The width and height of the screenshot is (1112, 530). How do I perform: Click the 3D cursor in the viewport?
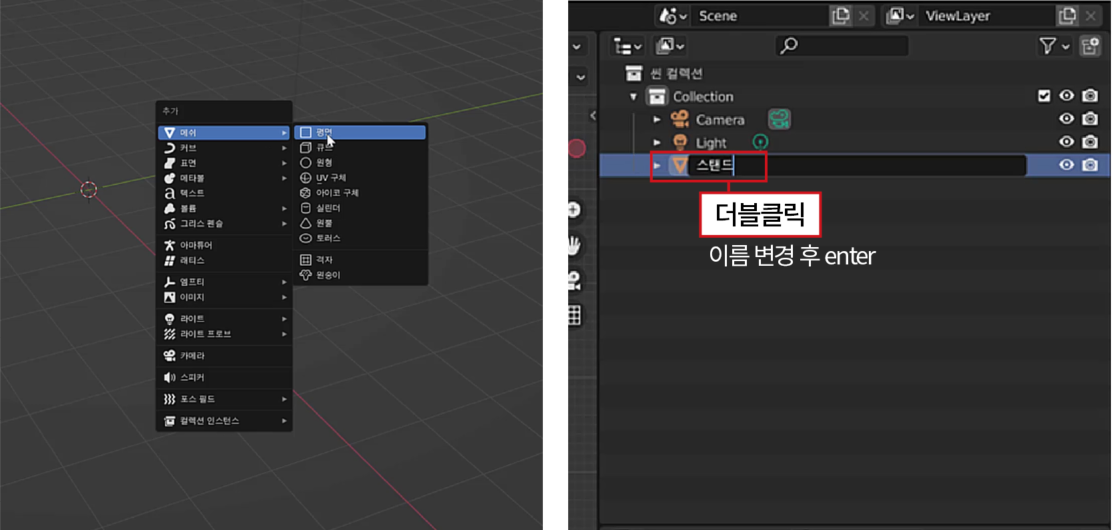click(x=89, y=189)
